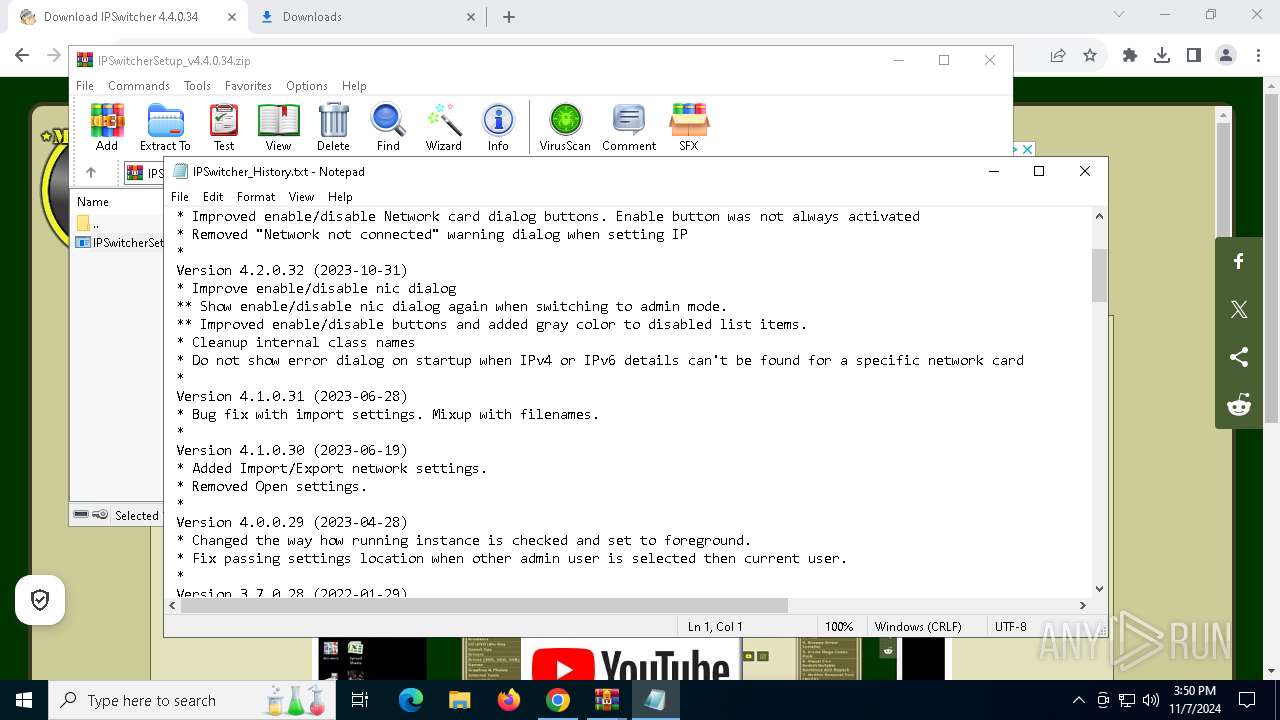The height and width of the screenshot is (720, 1280).
Task: Open Chrome three-dot menu
Action: (1258, 56)
